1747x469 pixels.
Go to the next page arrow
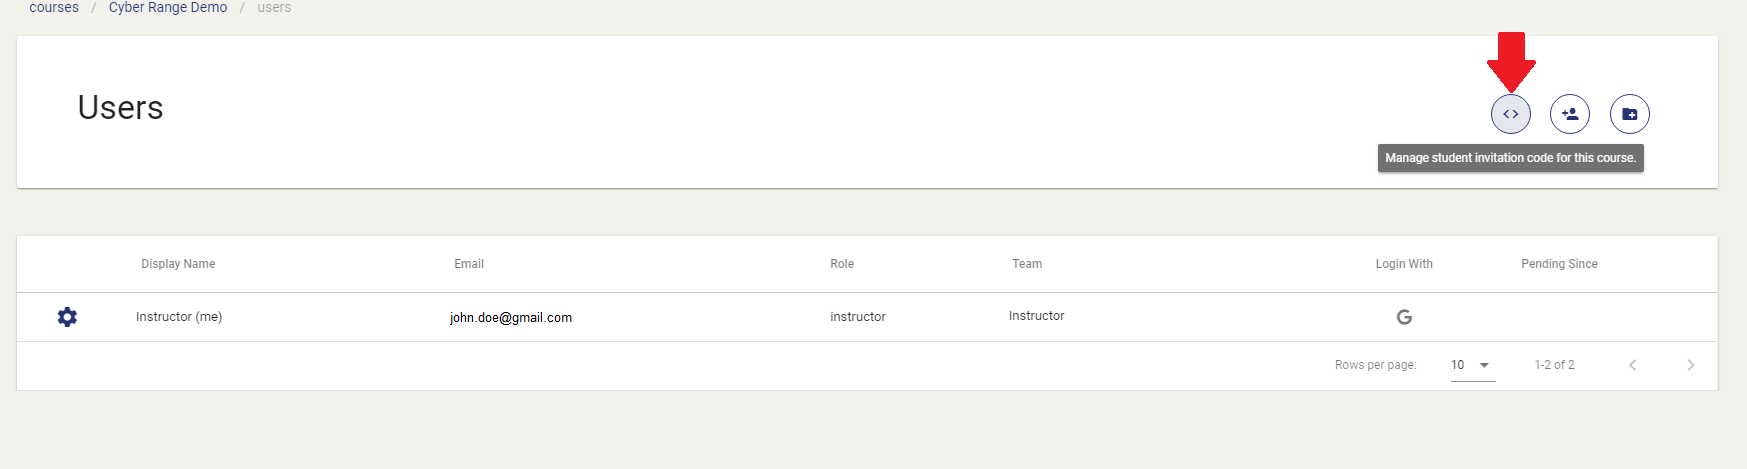tap(1690, 365)
